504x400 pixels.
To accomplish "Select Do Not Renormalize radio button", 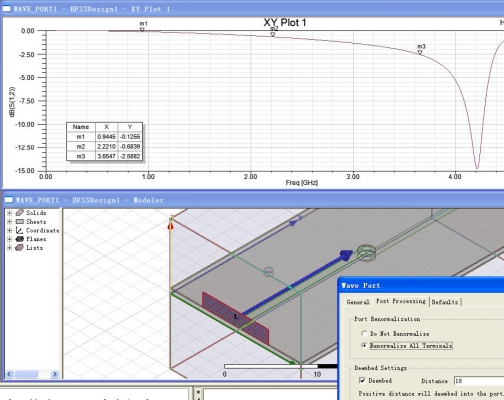I will pyautogui.click(x=364, y=333).
